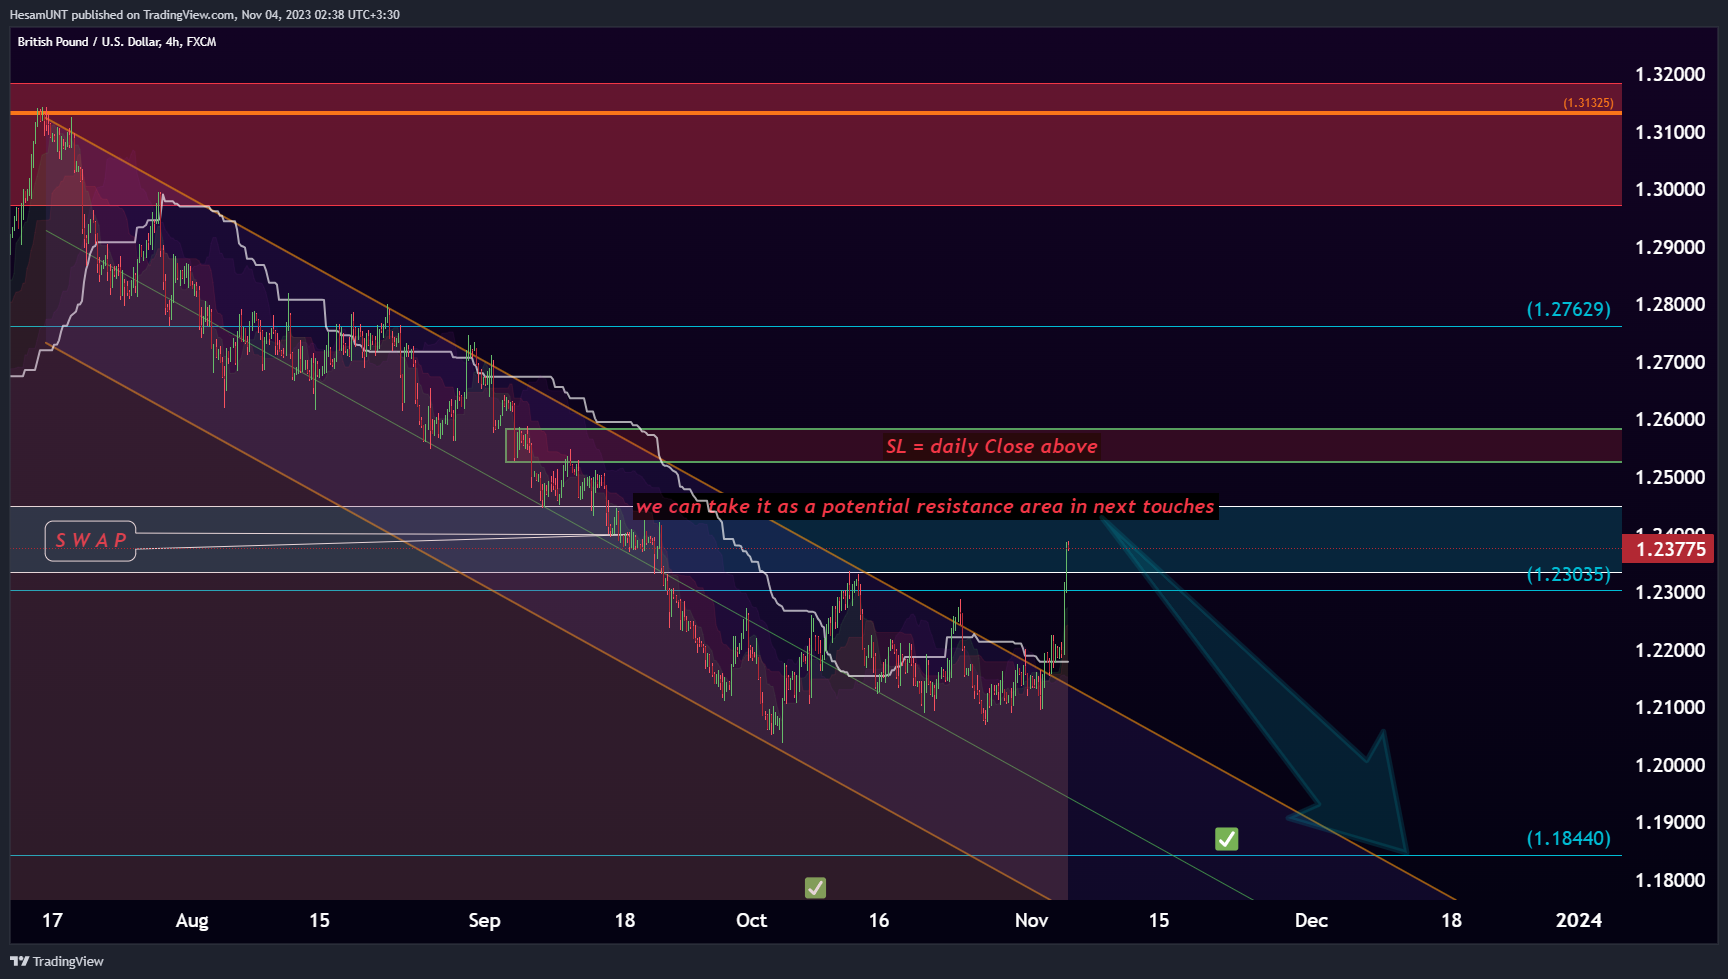Click the Sep label on time axis
This screenshot has height=979, width=1728.
click(x=484, y=920)
